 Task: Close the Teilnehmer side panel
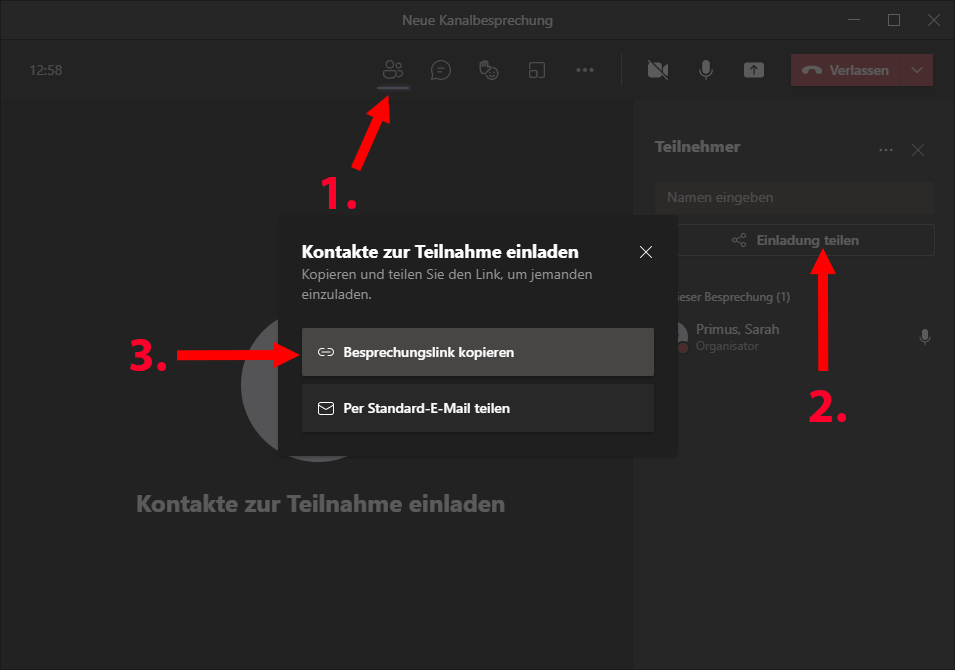click(918, 150)
